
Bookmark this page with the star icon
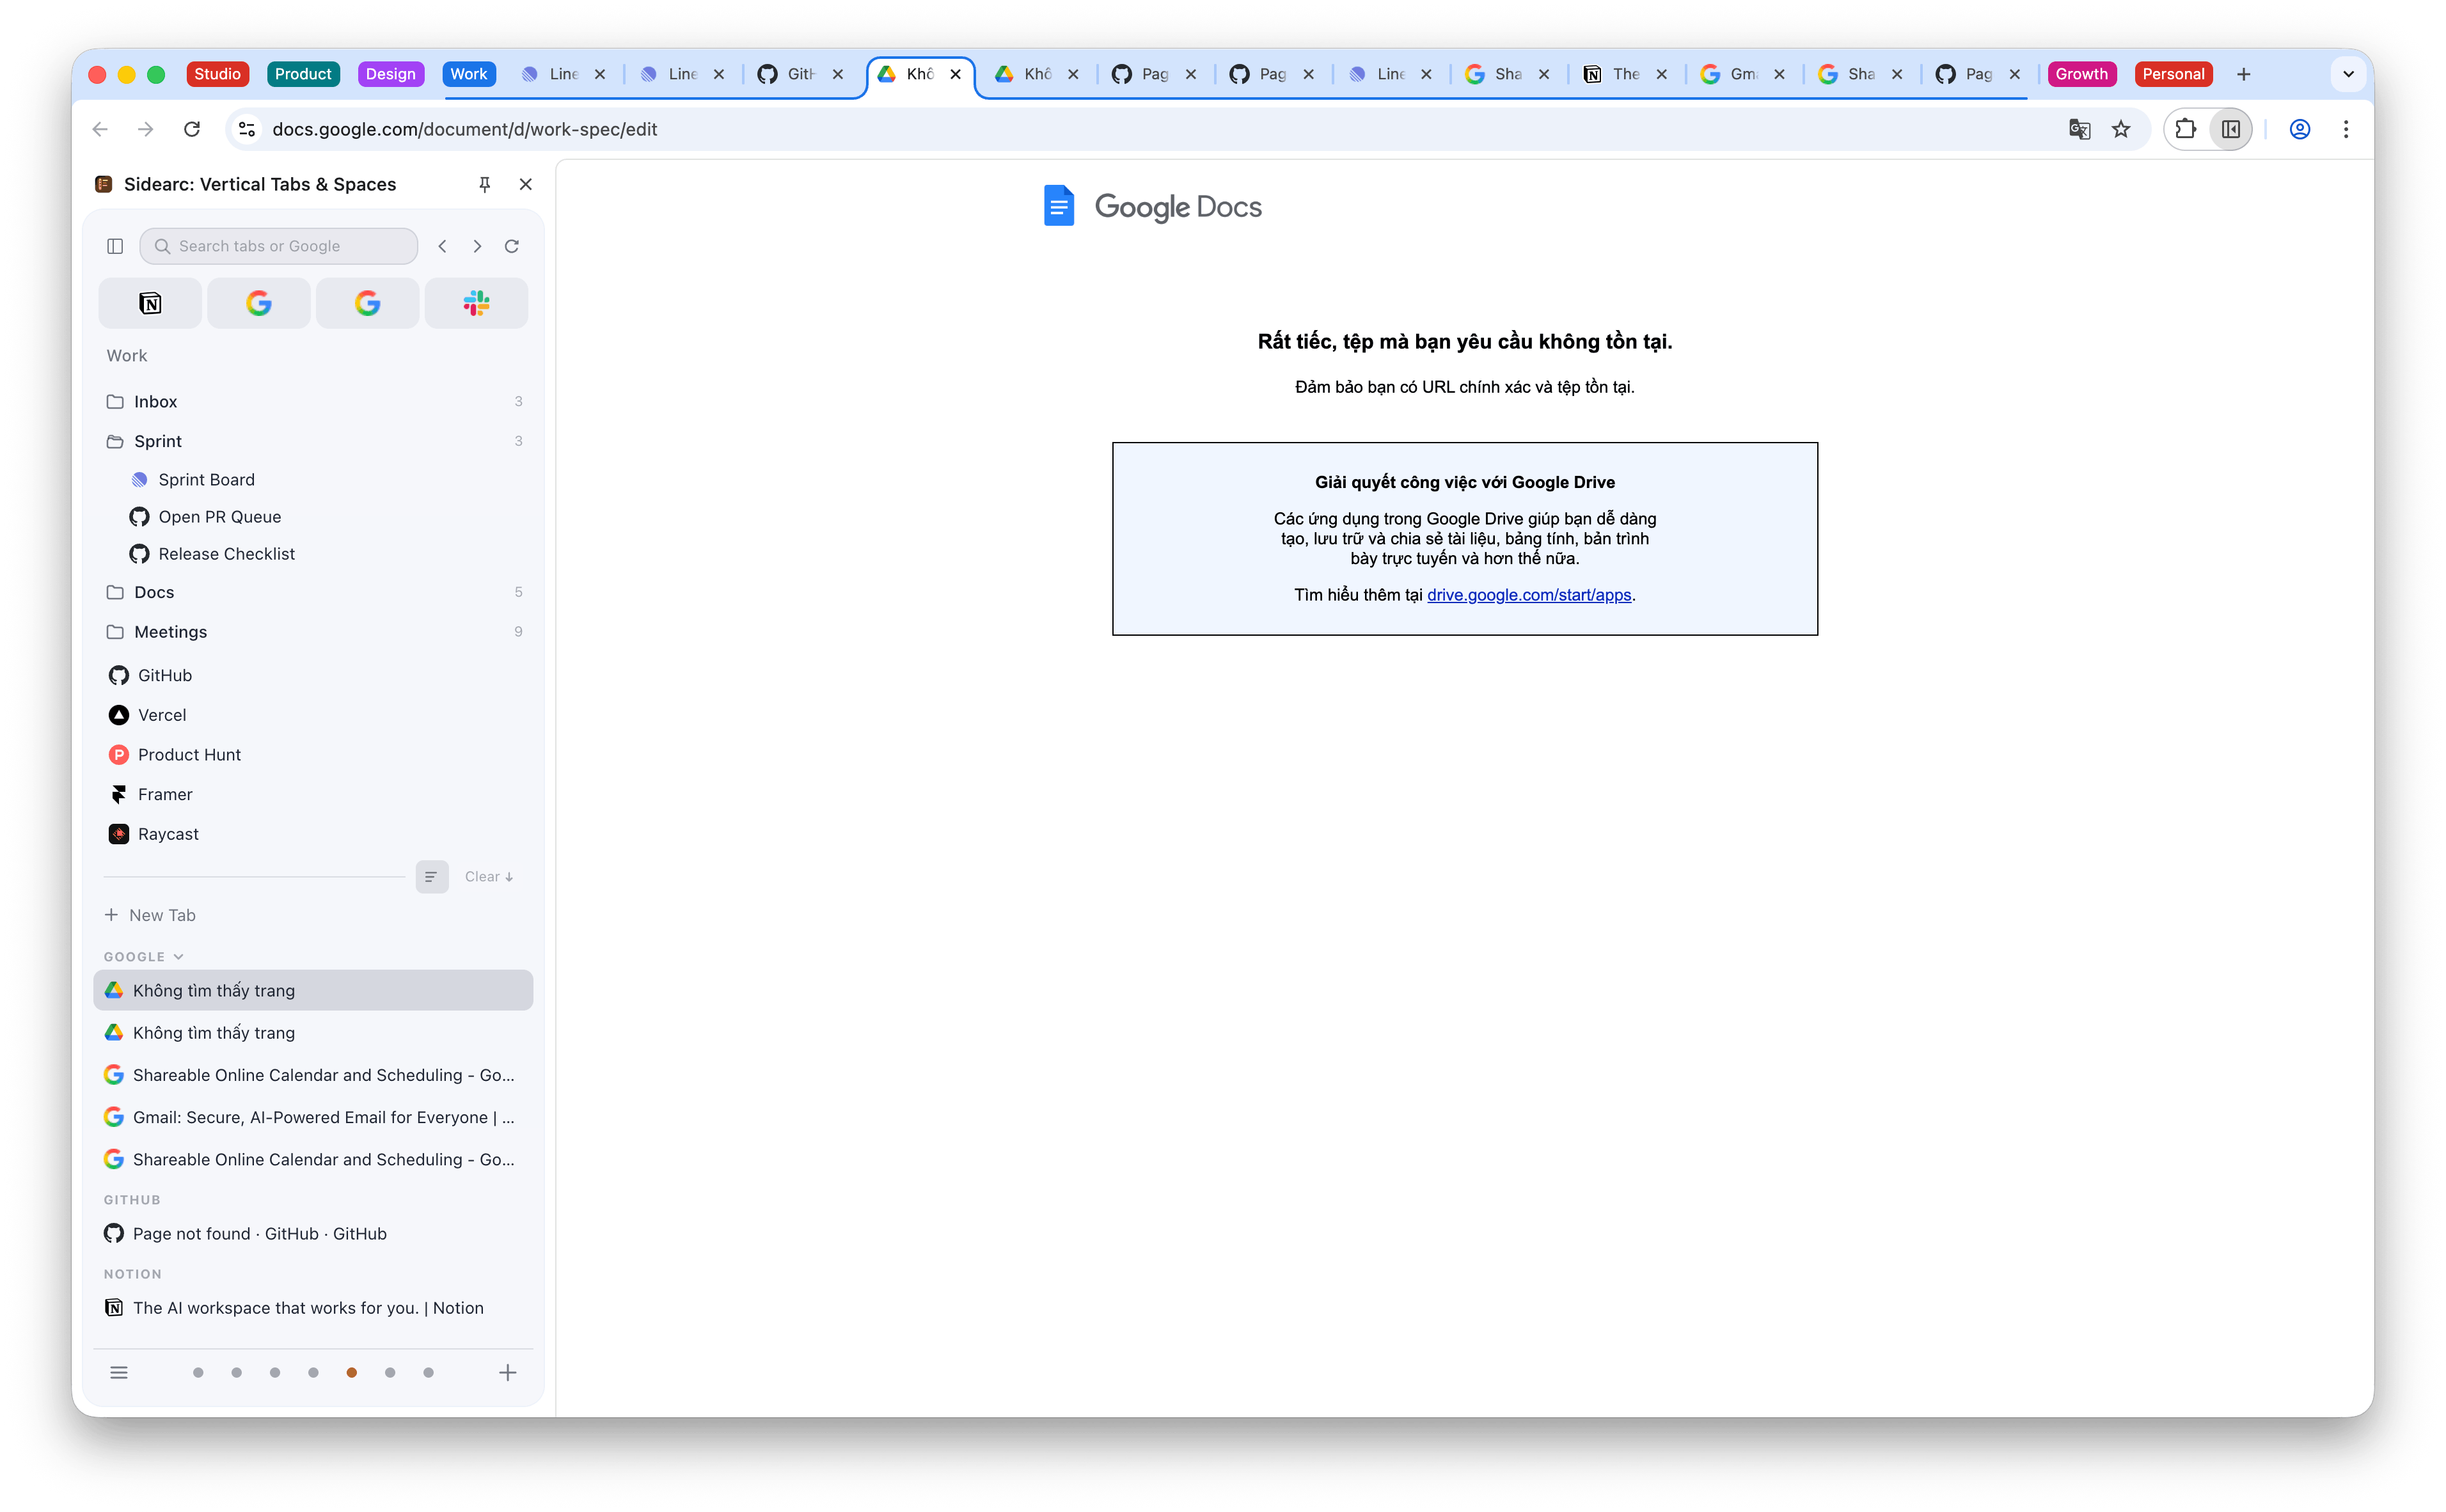click(x=2120, y=129)
